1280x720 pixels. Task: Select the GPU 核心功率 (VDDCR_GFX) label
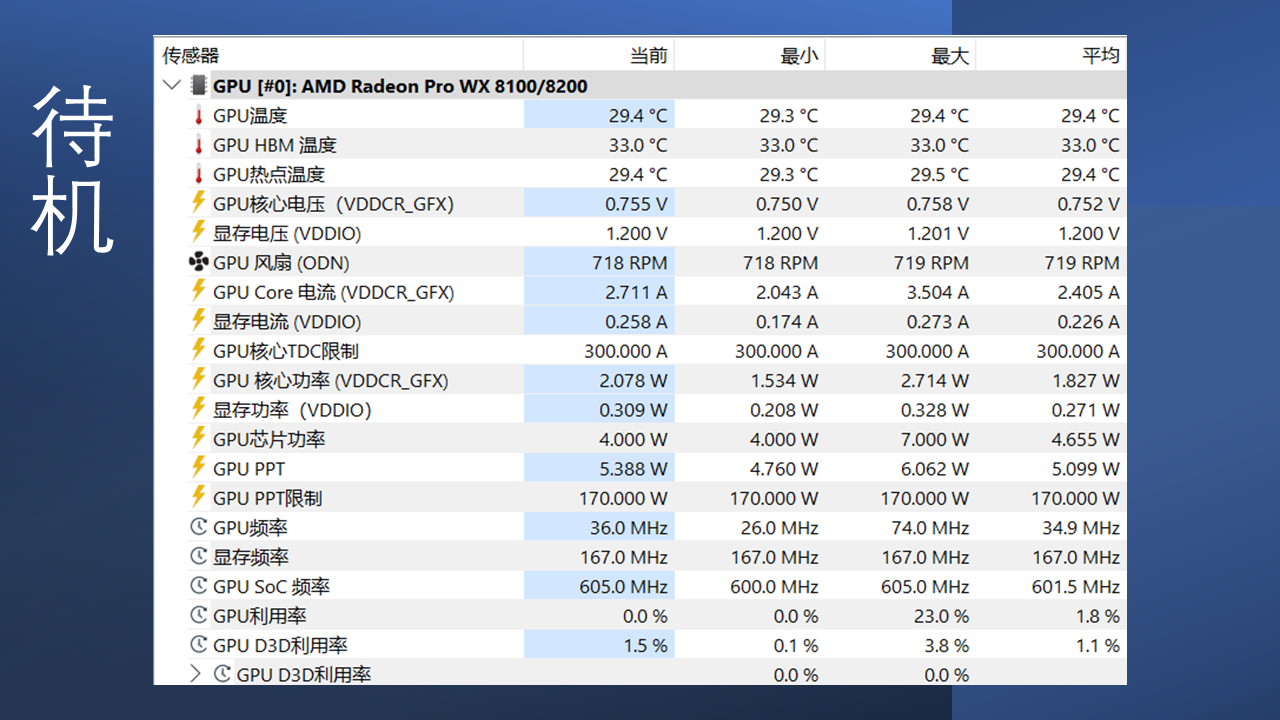331,380
